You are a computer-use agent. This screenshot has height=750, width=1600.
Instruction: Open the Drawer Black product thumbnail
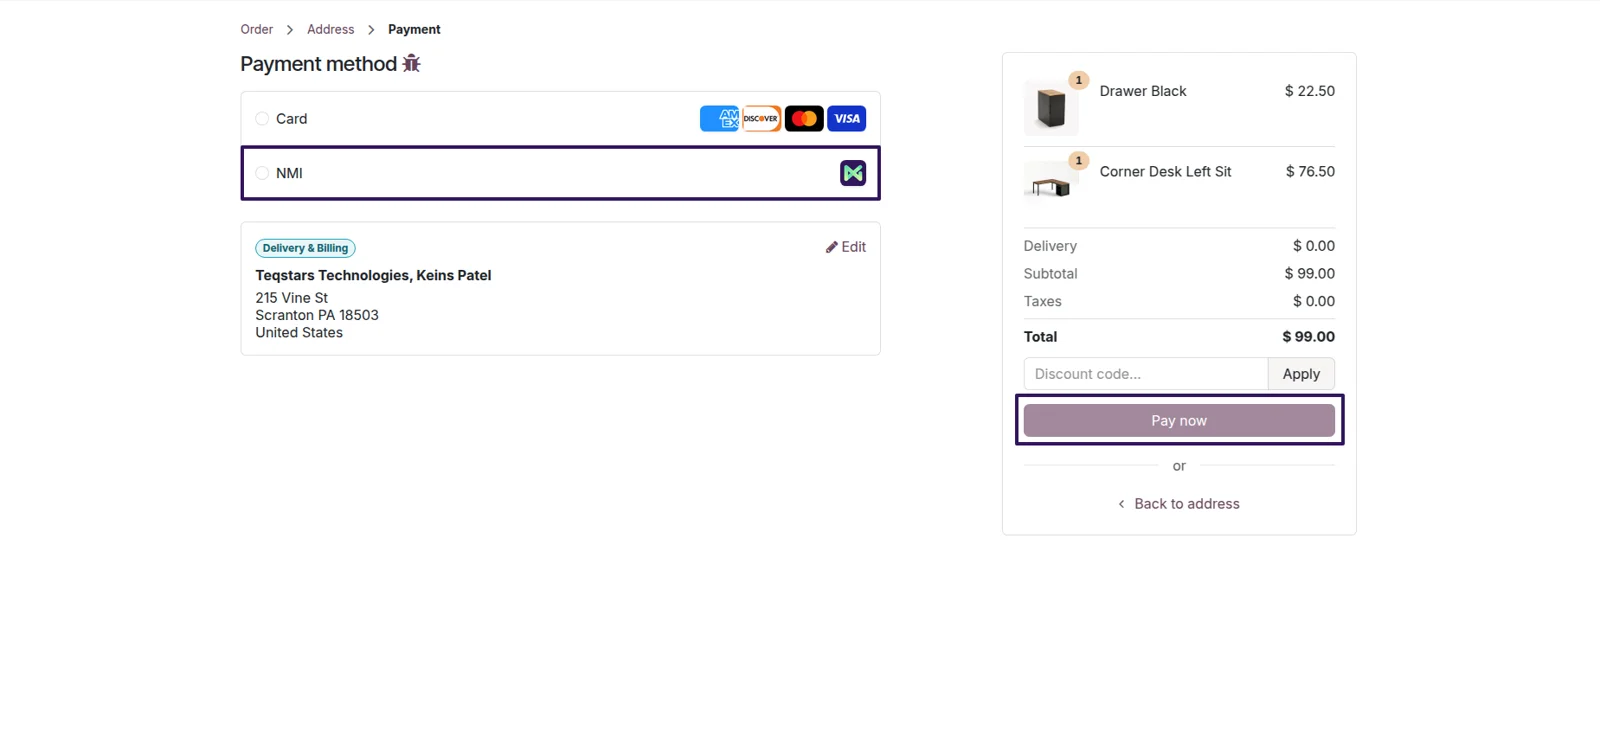[1051, 107]
